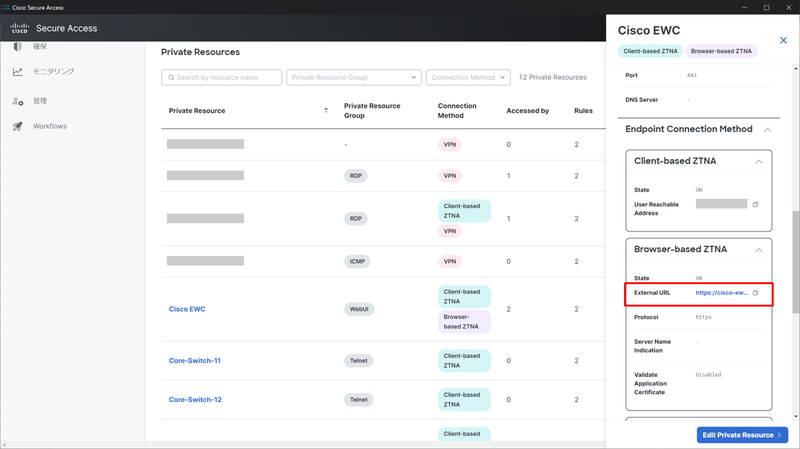Open the Core-Switch-12 resource link

click(x=195, y=400)
